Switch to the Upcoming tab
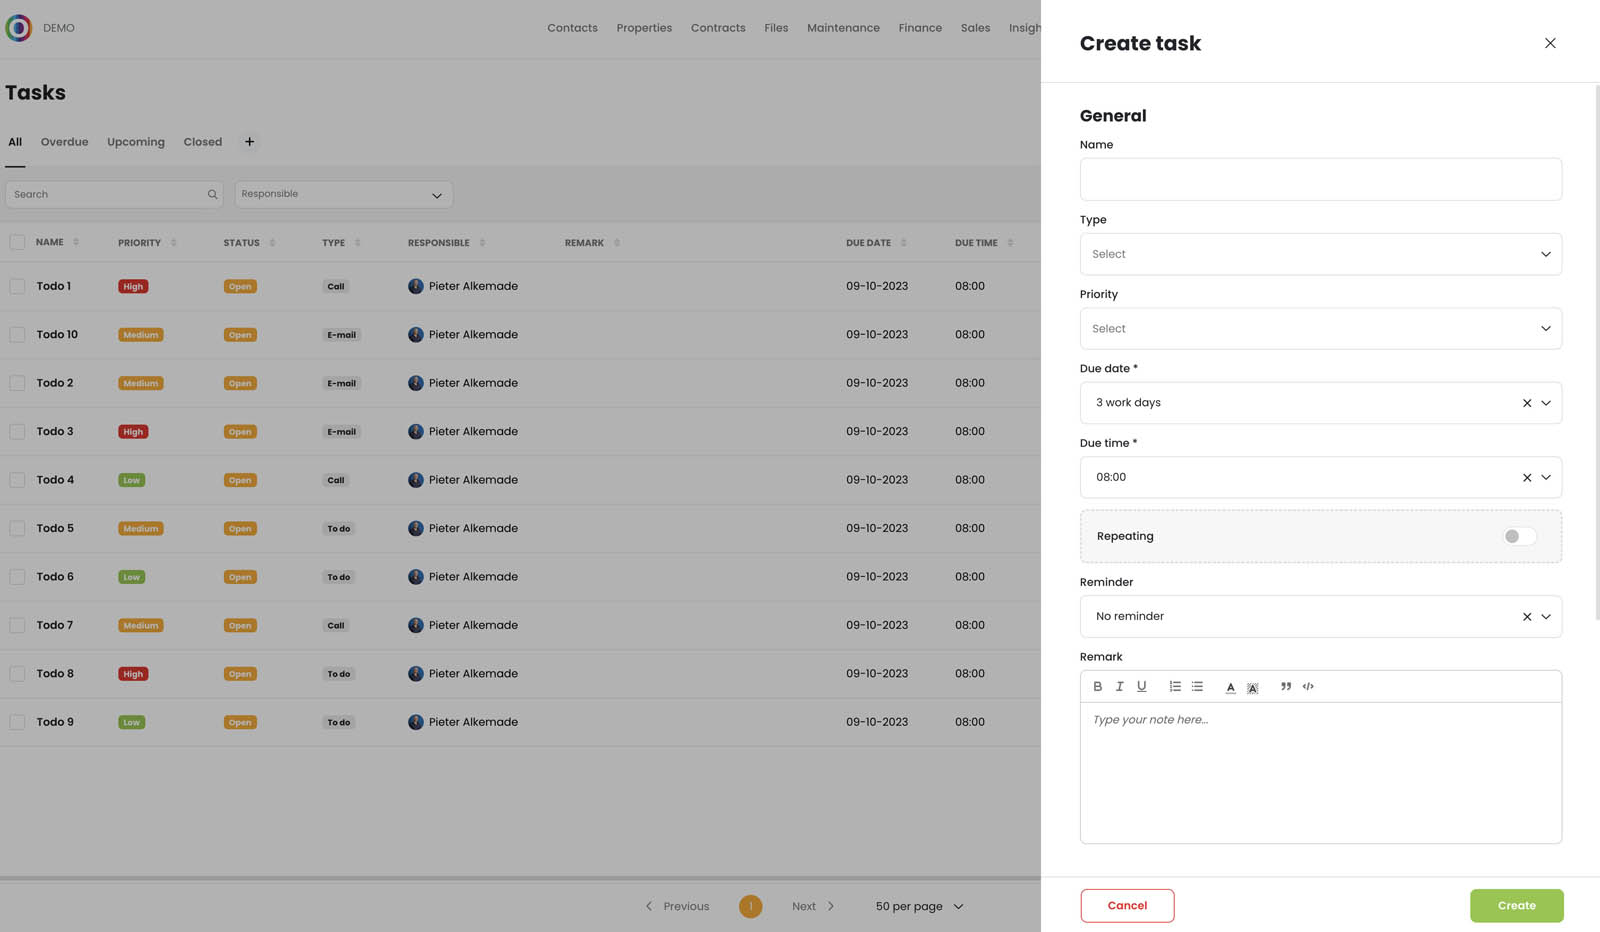 tap(136, 142)
